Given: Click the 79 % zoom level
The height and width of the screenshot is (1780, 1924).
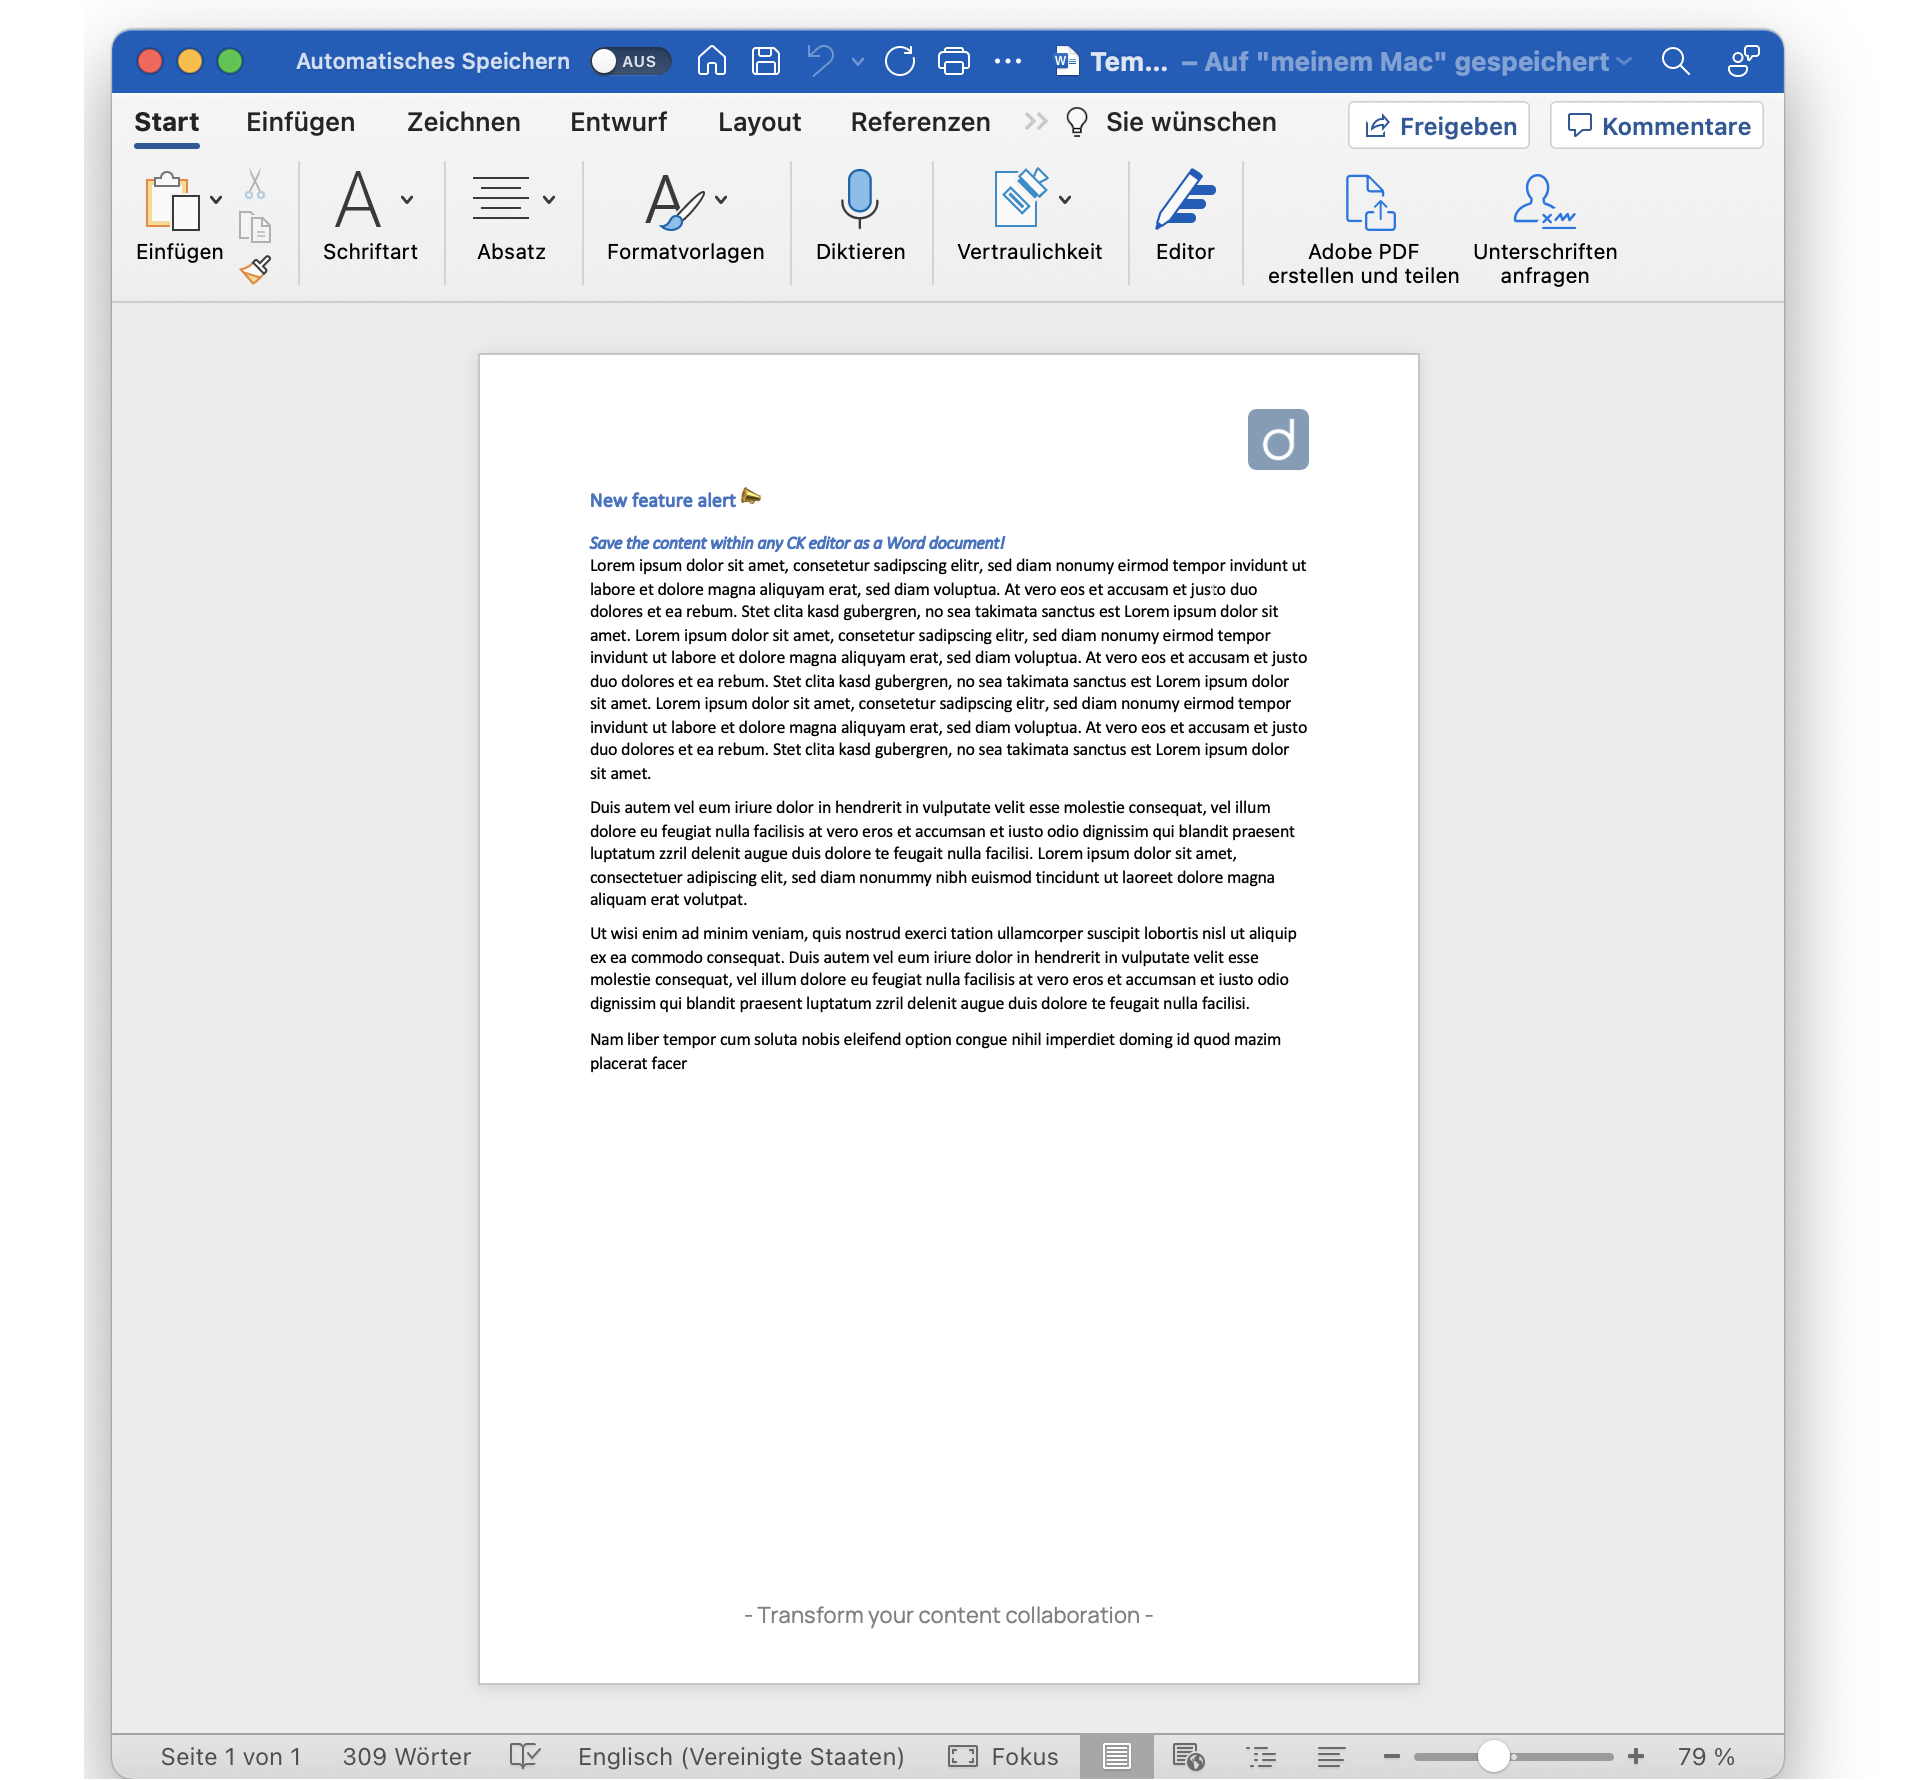Looking at the screenshot, I should pos(1706,1756).
